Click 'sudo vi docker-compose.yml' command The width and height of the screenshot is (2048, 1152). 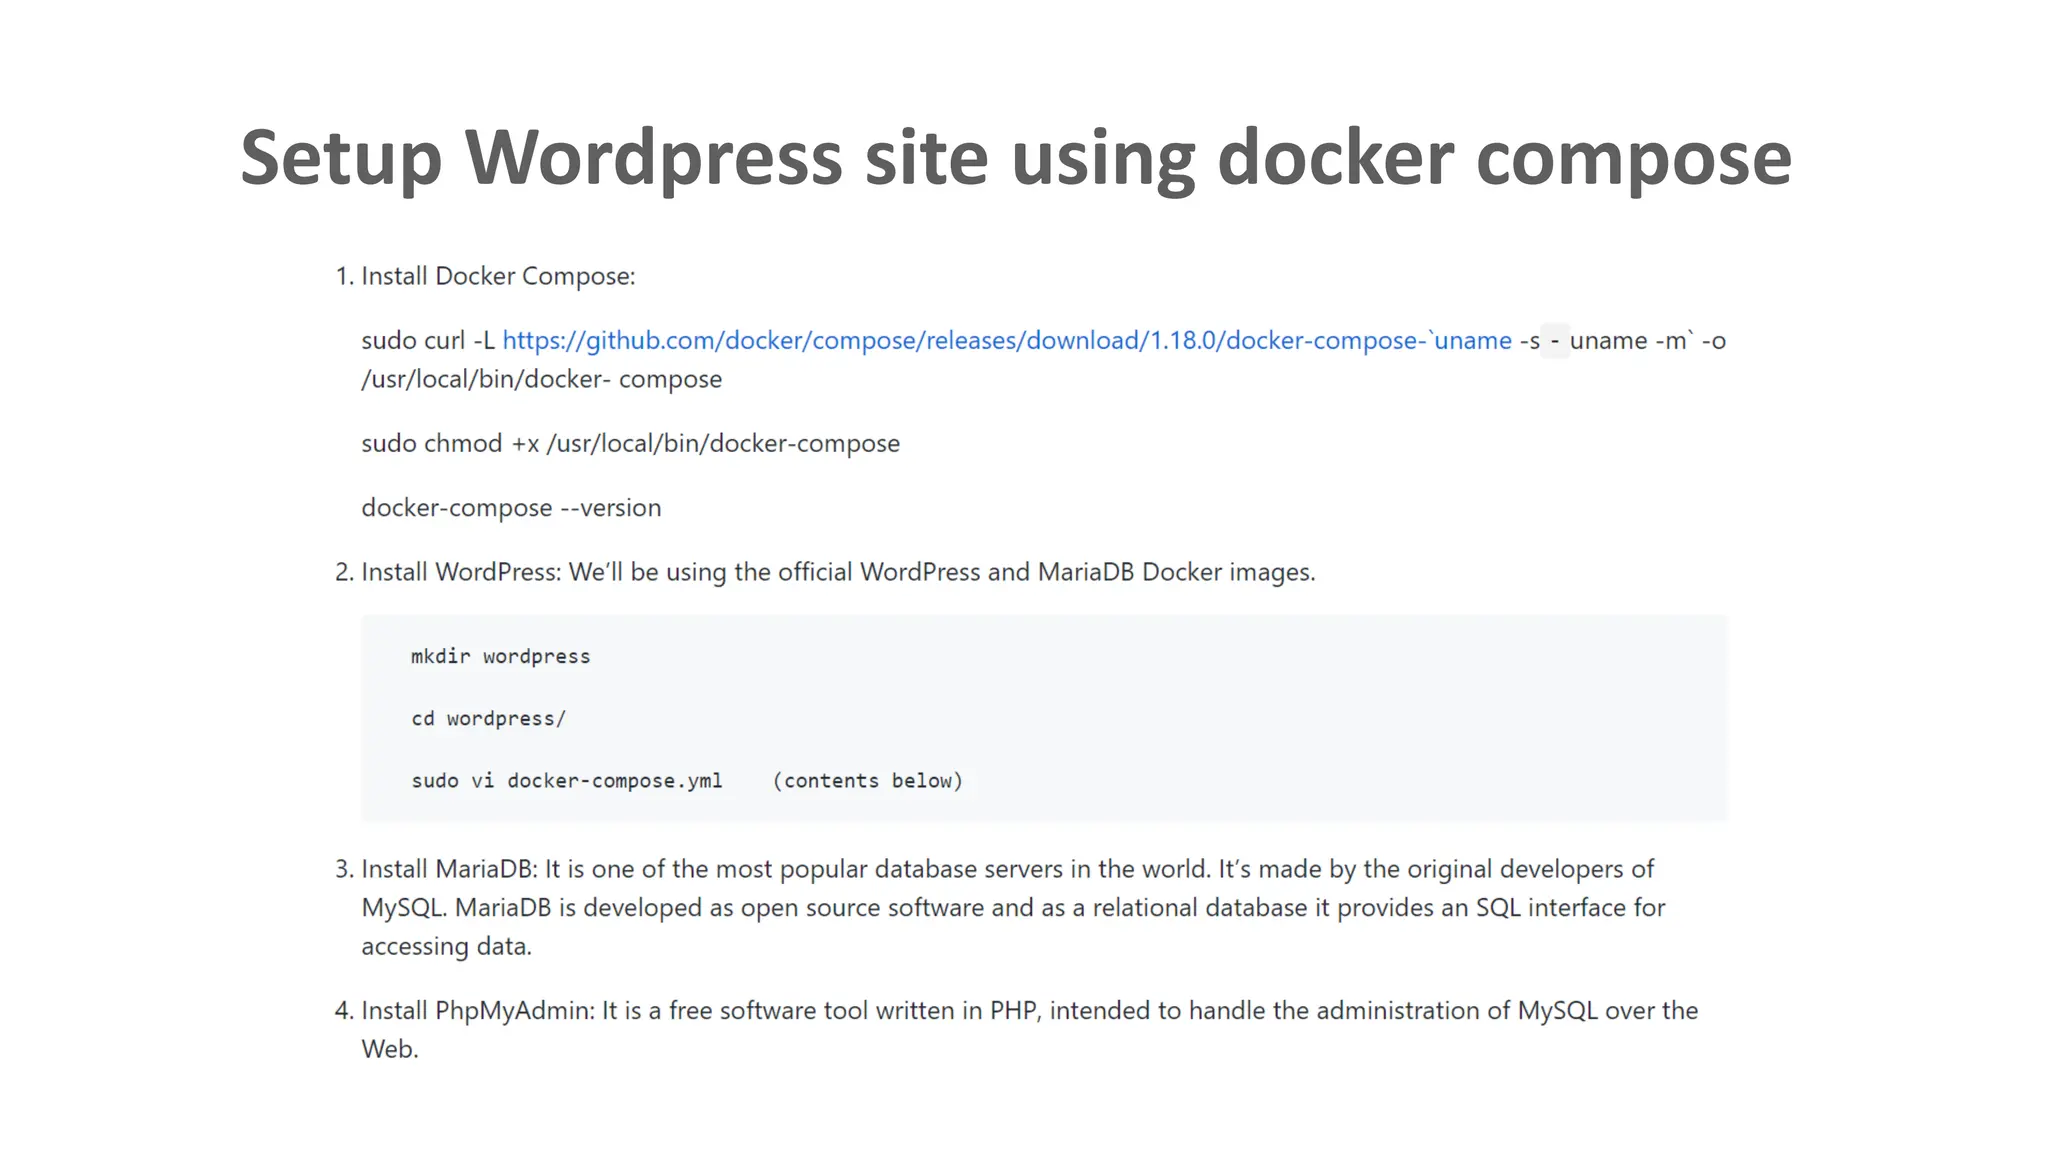[566, 781]
